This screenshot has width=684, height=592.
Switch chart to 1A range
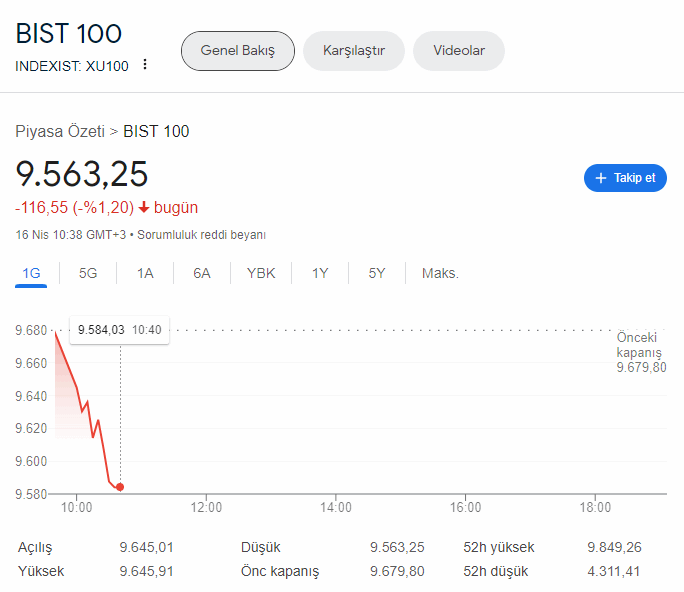145,273
